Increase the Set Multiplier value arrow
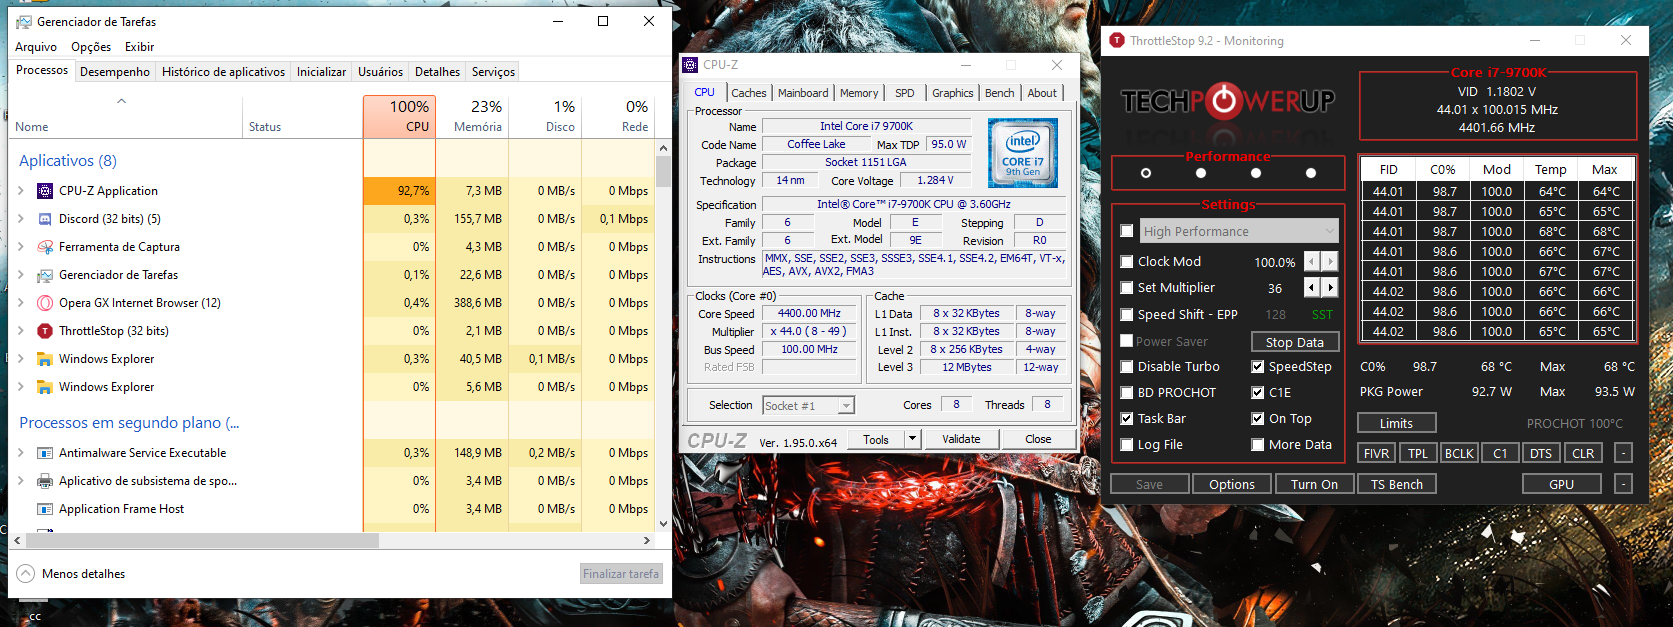This screenshot has height=627, width=1673. coord(1330,288)
